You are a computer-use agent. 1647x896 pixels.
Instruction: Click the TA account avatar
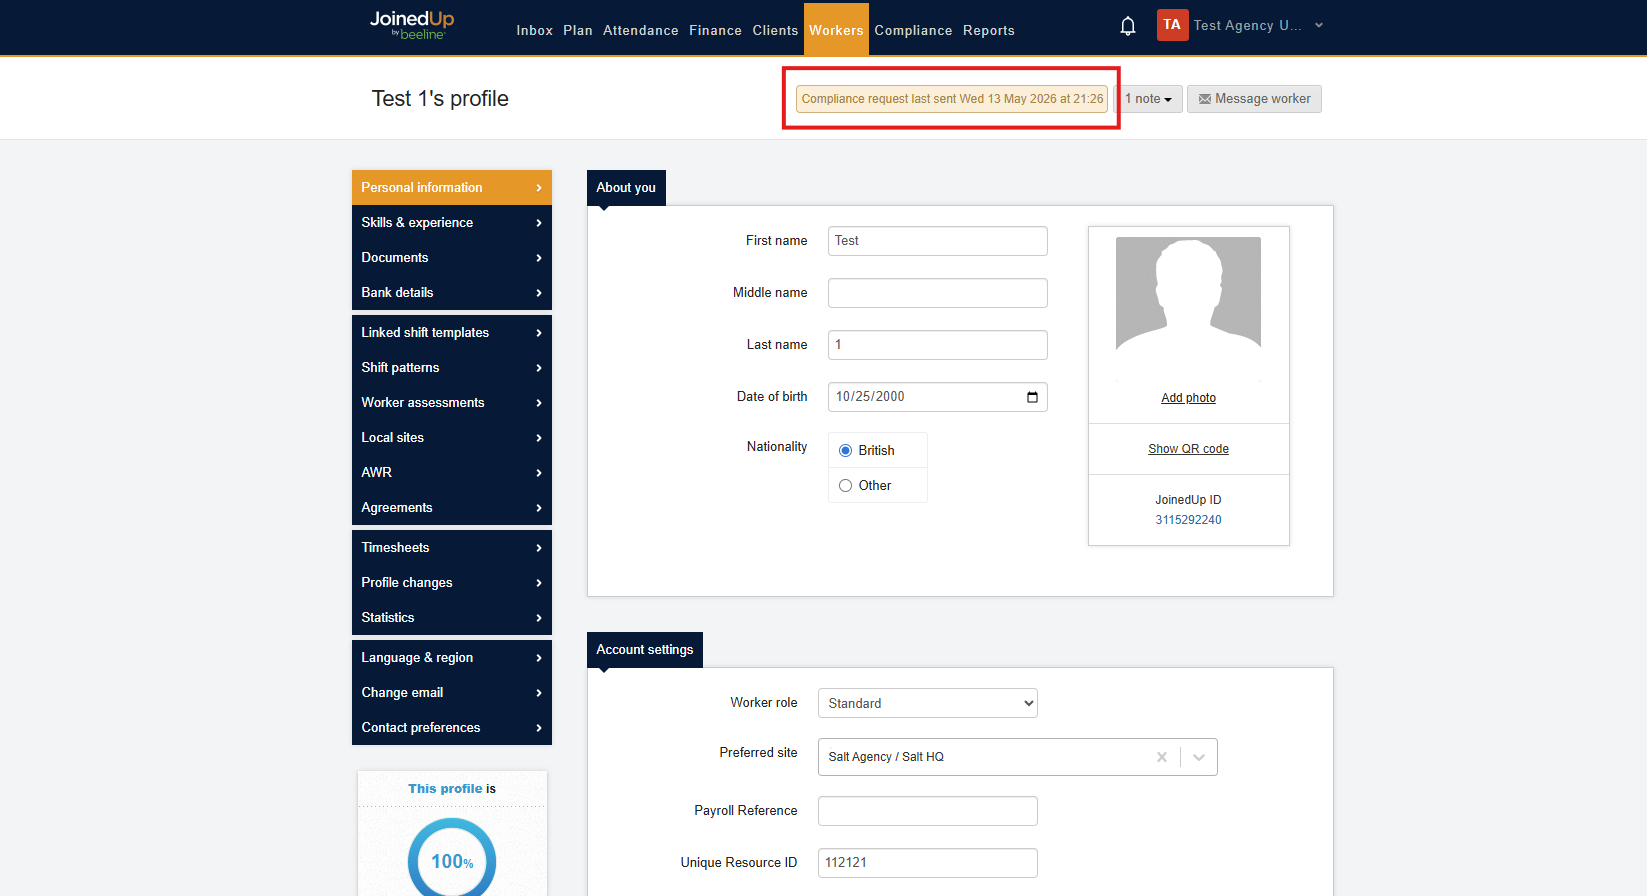1172,25
